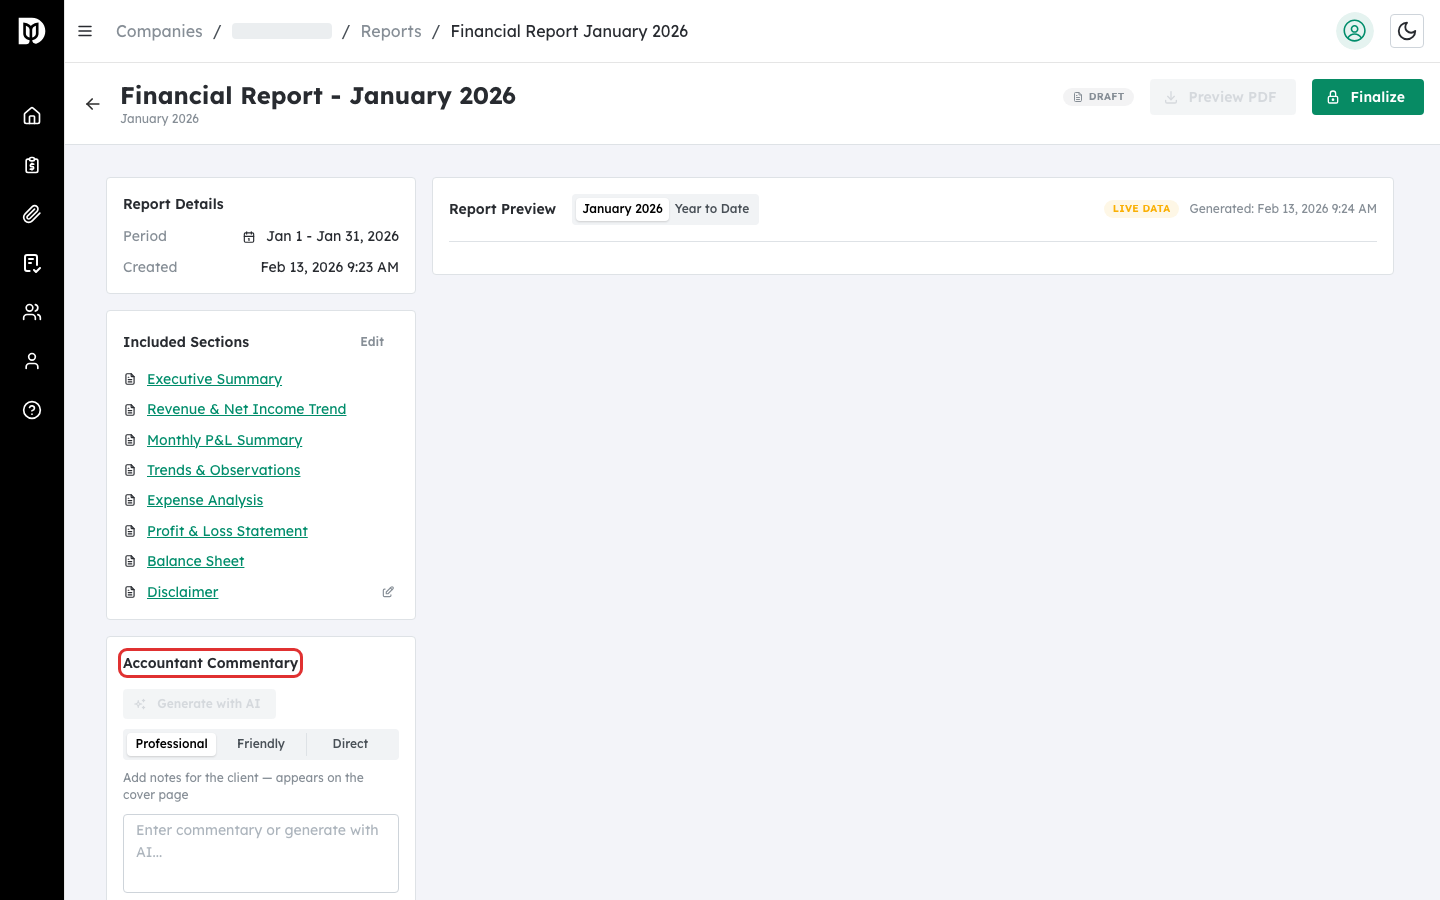Select the reports document icon in sidebar
1440x900 pixels.
pyautogui.click(x=31, y=262)
